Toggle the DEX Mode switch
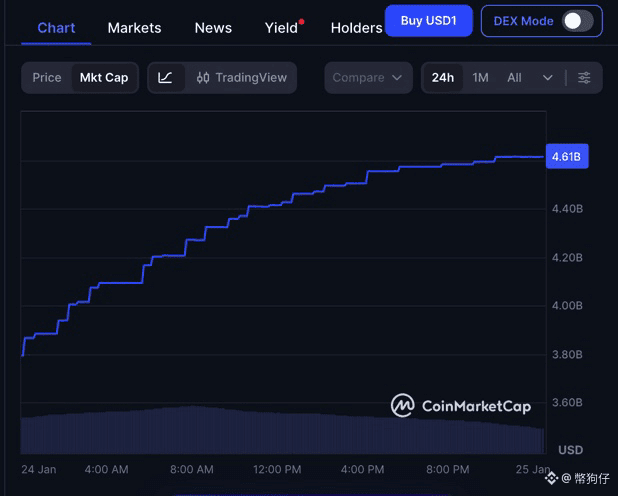 coord(576,21)
